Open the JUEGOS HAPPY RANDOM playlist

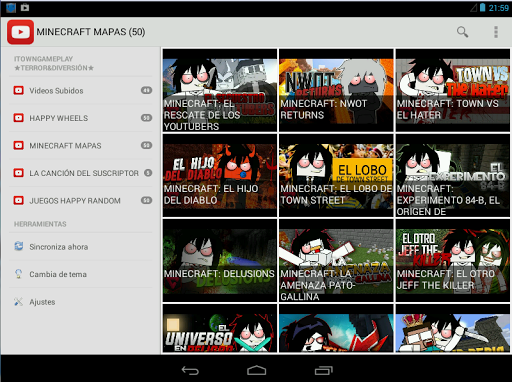(x=80, y=200)
